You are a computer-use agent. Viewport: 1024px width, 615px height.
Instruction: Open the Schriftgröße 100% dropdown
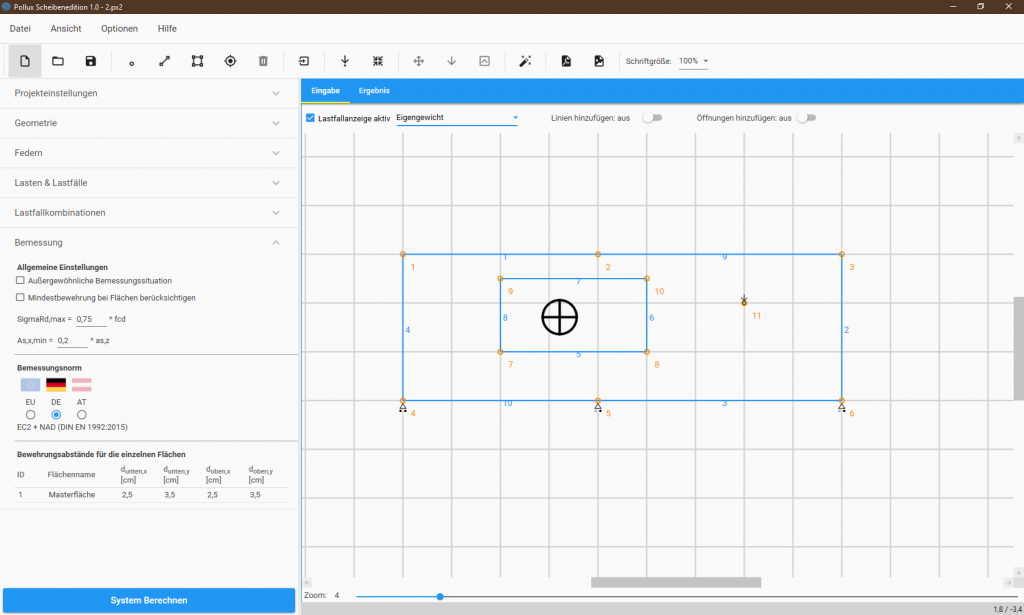(x=694, y=61)
